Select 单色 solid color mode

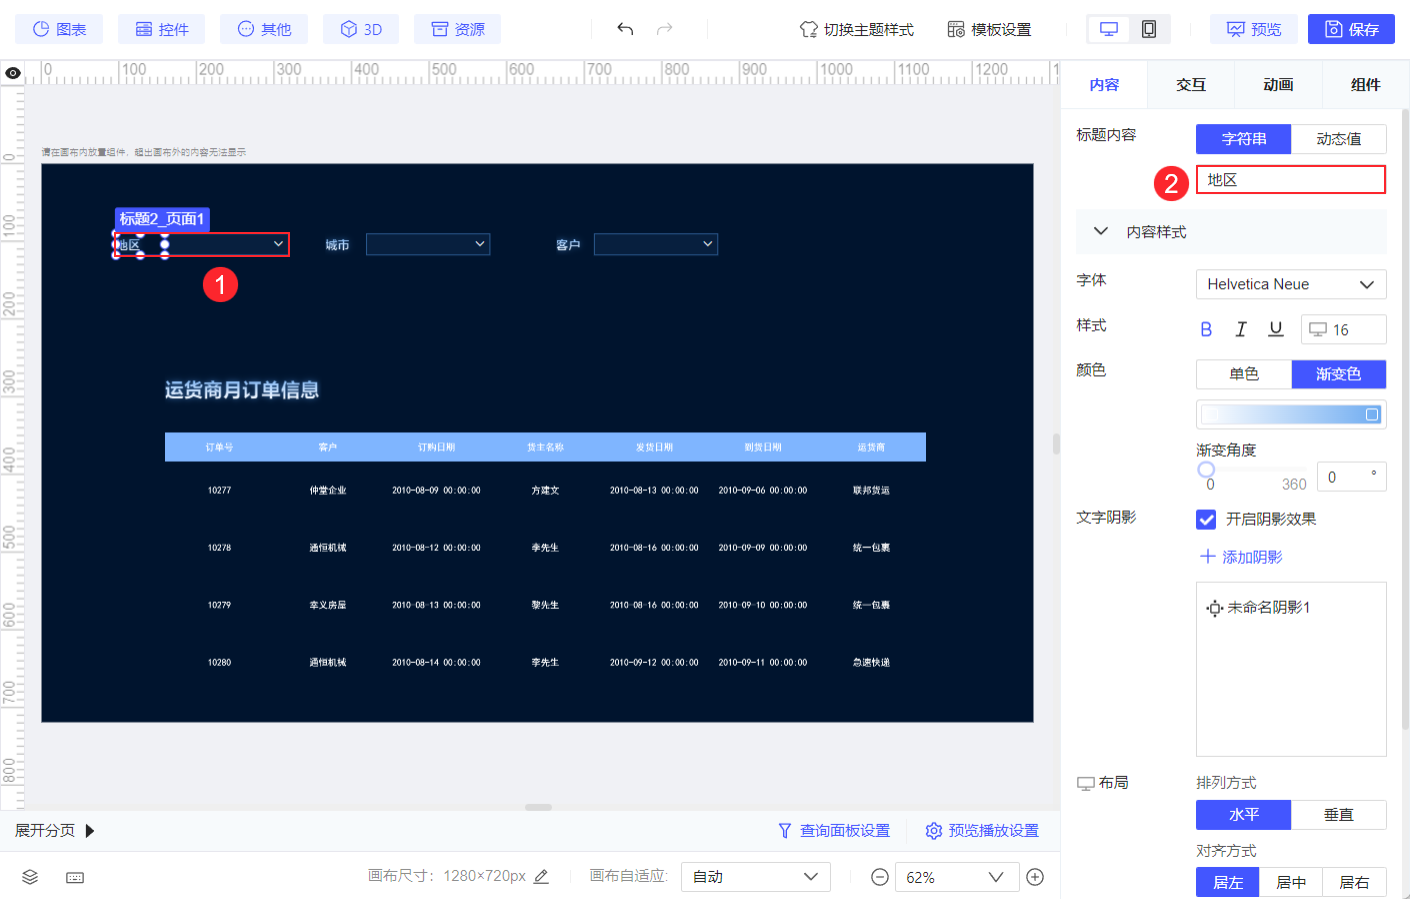[1244, 374]
